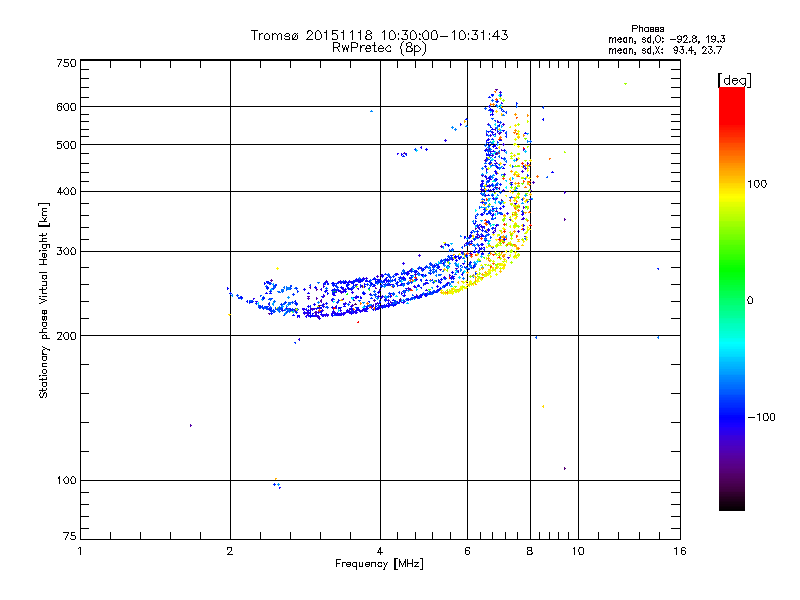Click the plot title 'Tromsø 20151118 10:30:00-10:31:43'
The height and width of the screenshot is (600, 800).
pyautogui.click(x=379, y=35)
